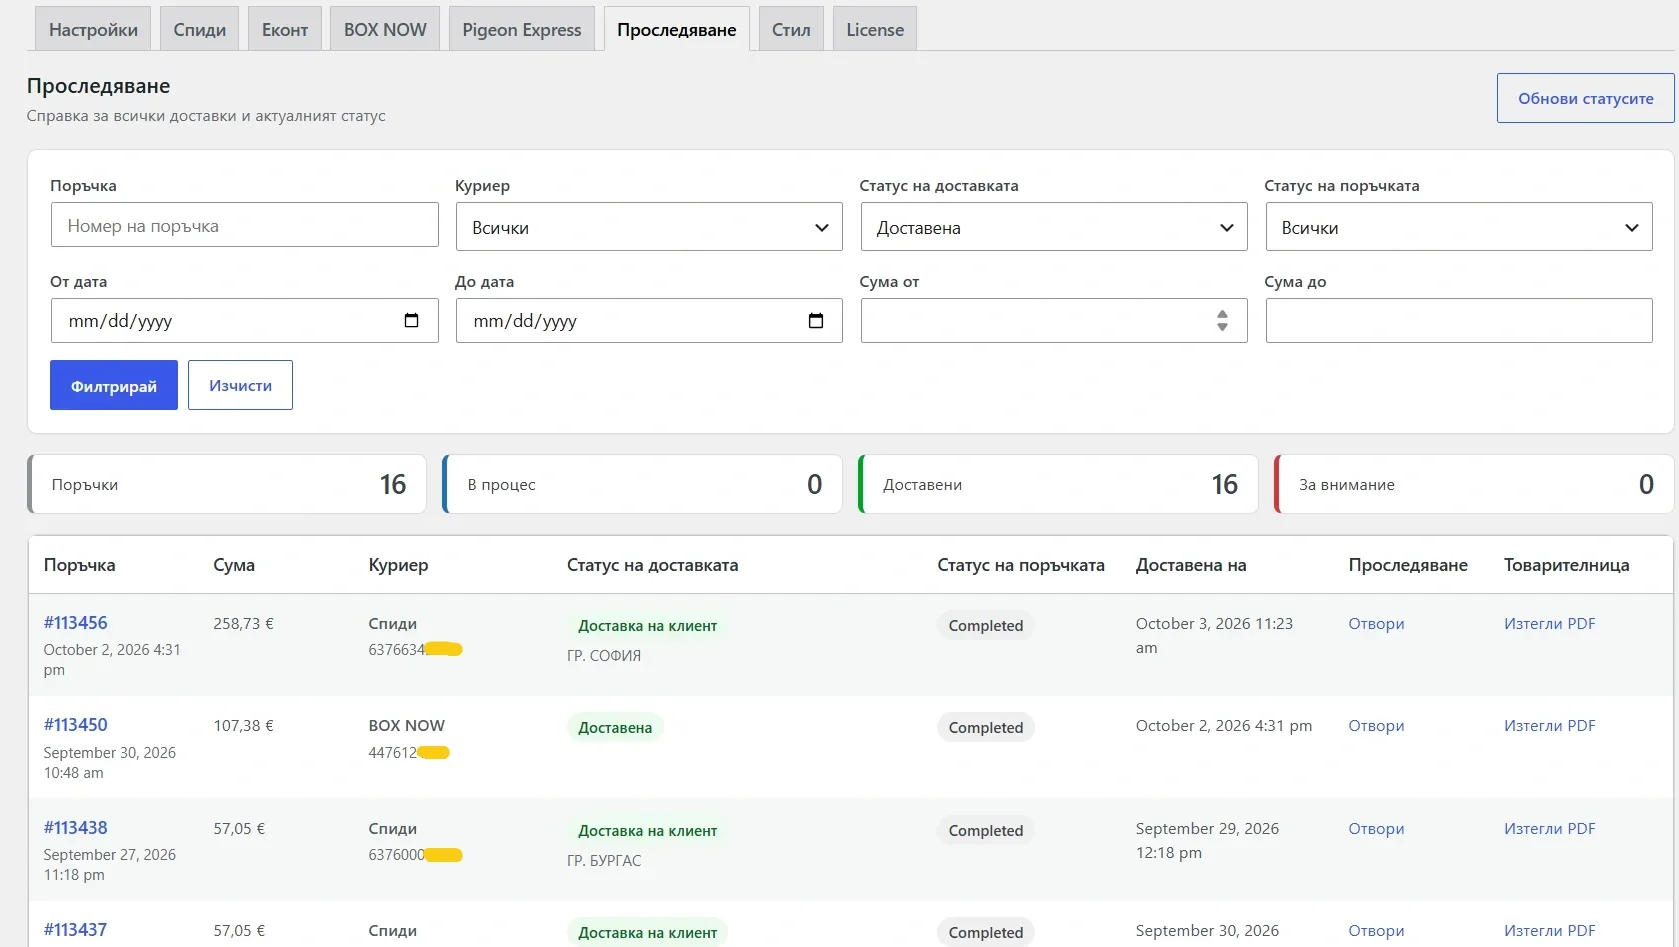Click the За внимание summary card

(x=1474, y=484)
